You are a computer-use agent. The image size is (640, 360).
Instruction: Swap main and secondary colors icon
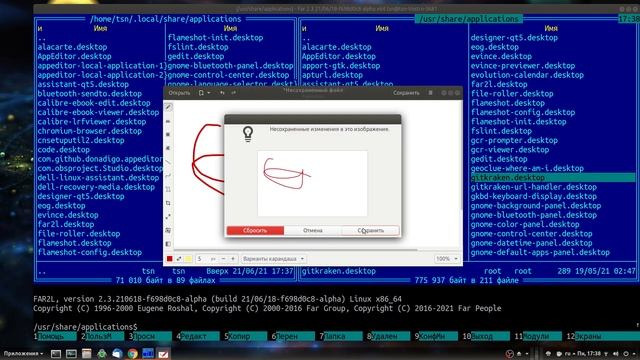179,259
